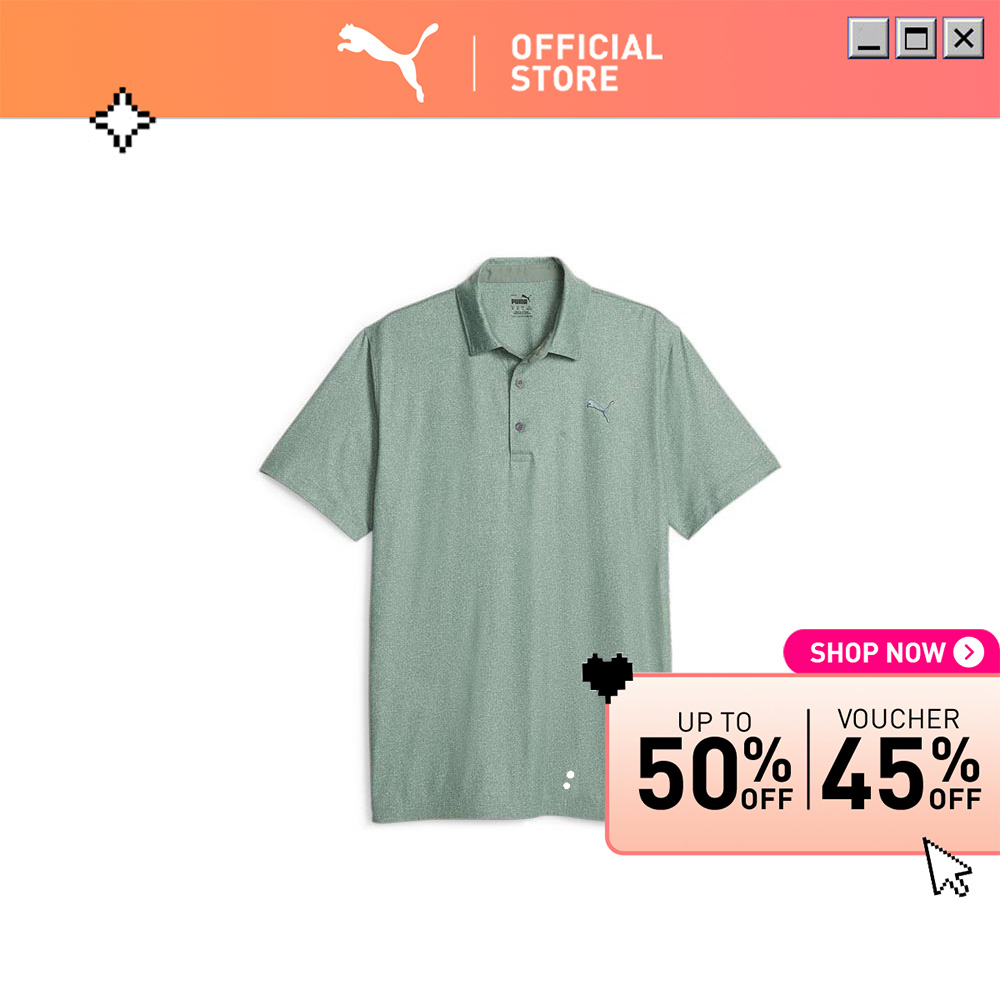Select the VOUCHER 45% OFF offer

[901, 759]
